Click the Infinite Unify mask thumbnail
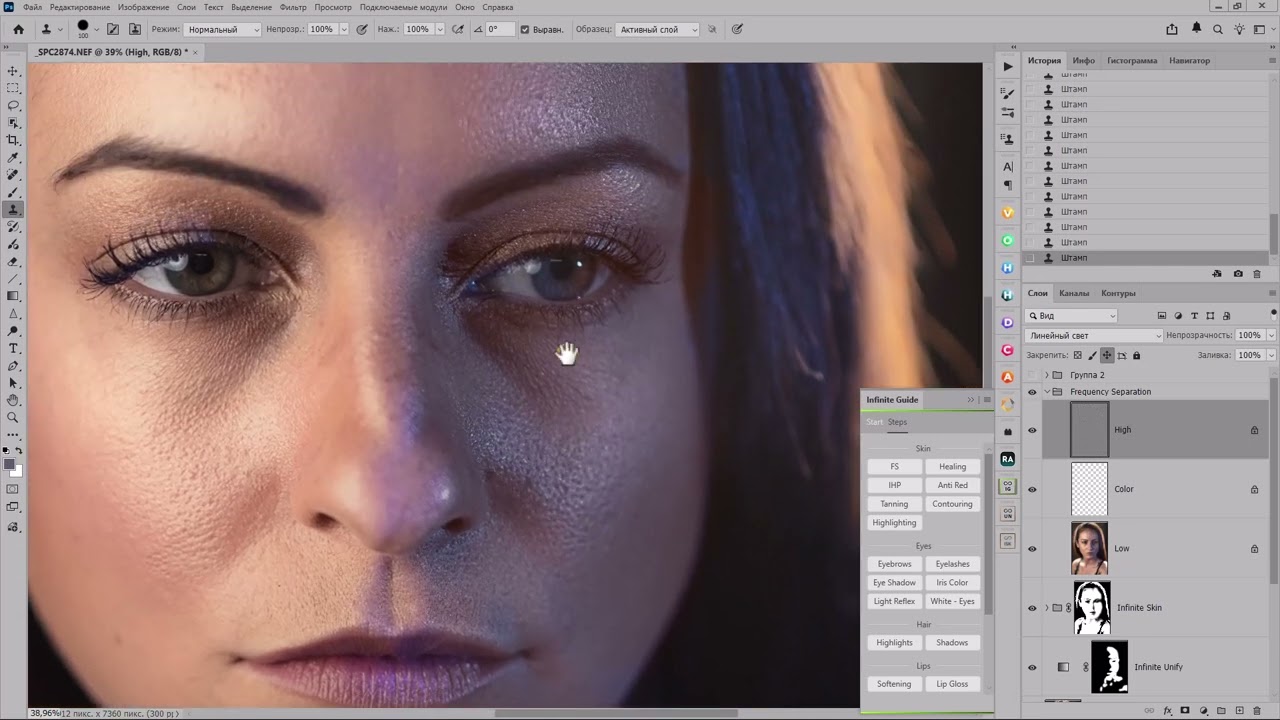 [x=1109, y=667]
